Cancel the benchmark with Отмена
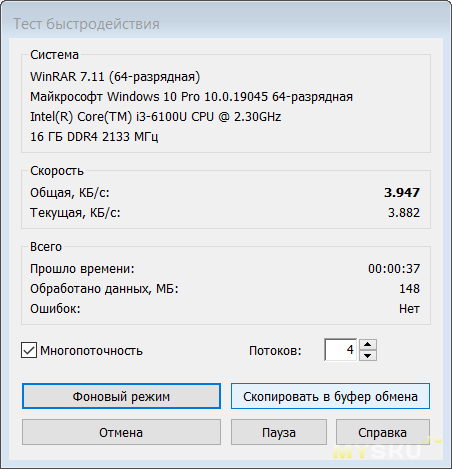The width and height of the screenshot is (452, 469). coord(121,432)
